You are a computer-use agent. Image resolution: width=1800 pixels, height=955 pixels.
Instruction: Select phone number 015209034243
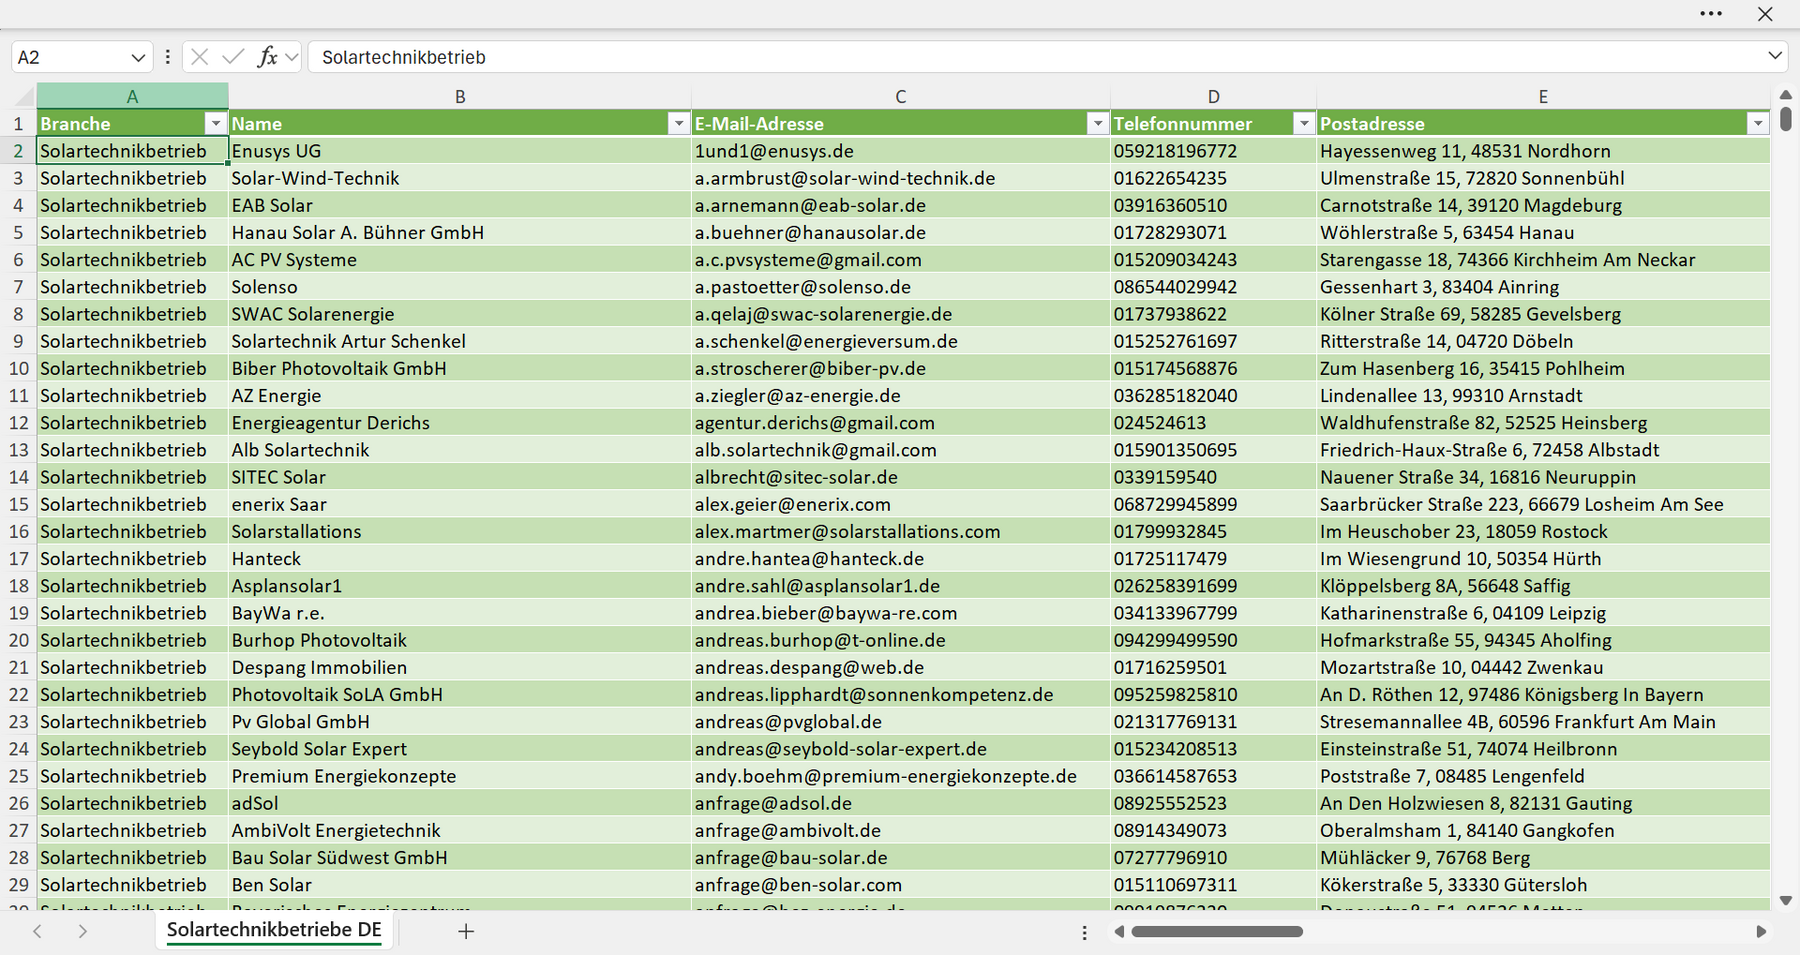(x=1213, y=259)
